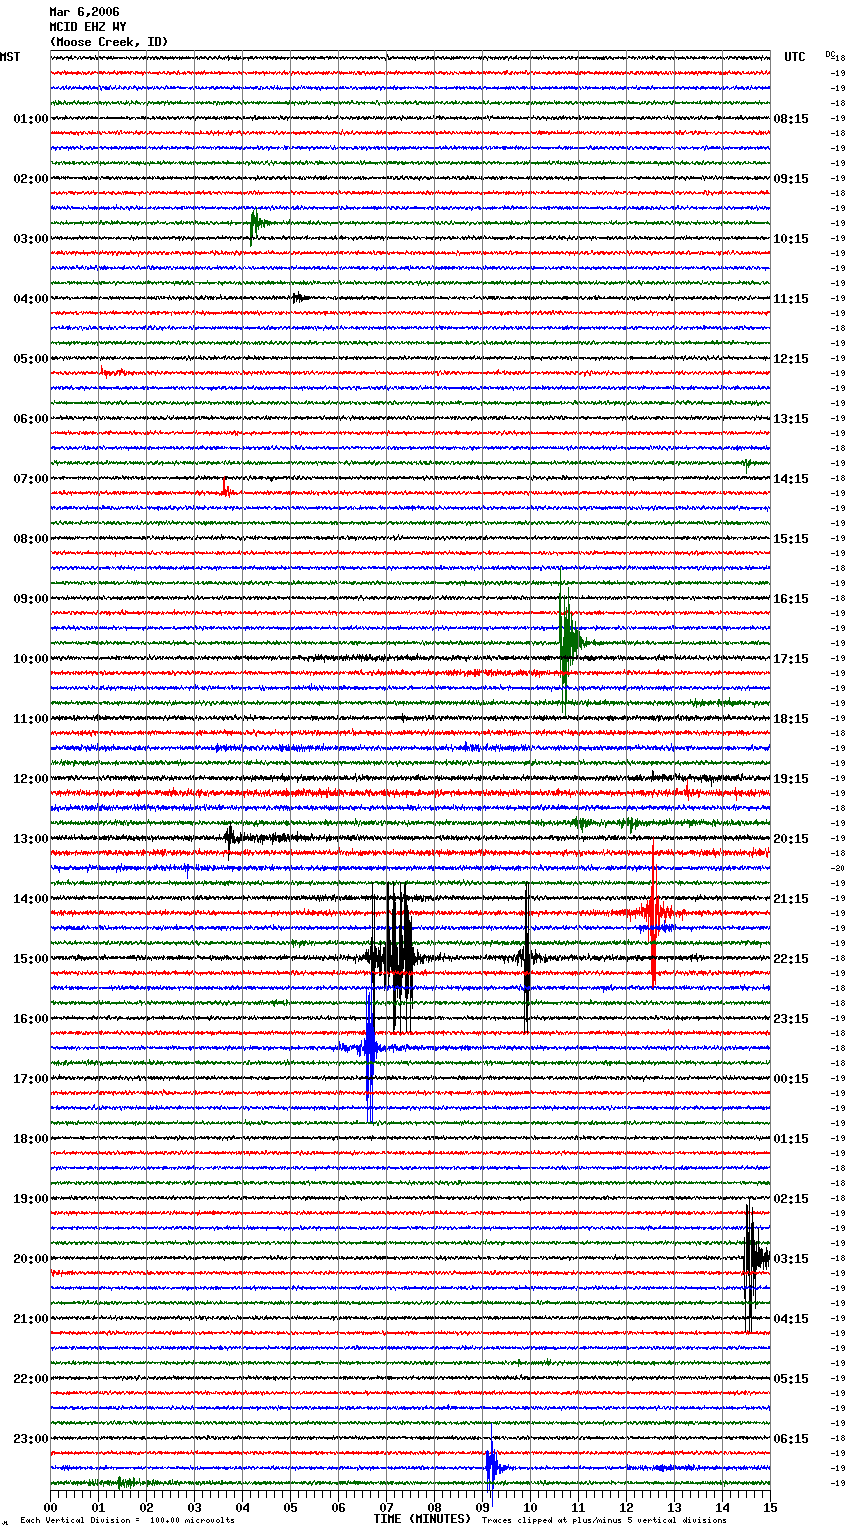
Task: Click the large black clipped burst on the 15:00 trace
Action: click(392, 957)
